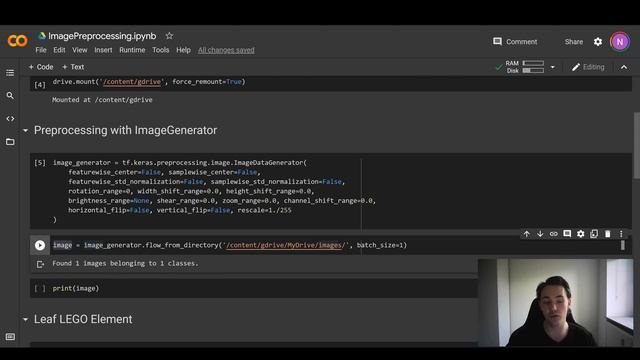640x360 pixels.
Task: Open the View menu
Action: [x=80, y=50]
